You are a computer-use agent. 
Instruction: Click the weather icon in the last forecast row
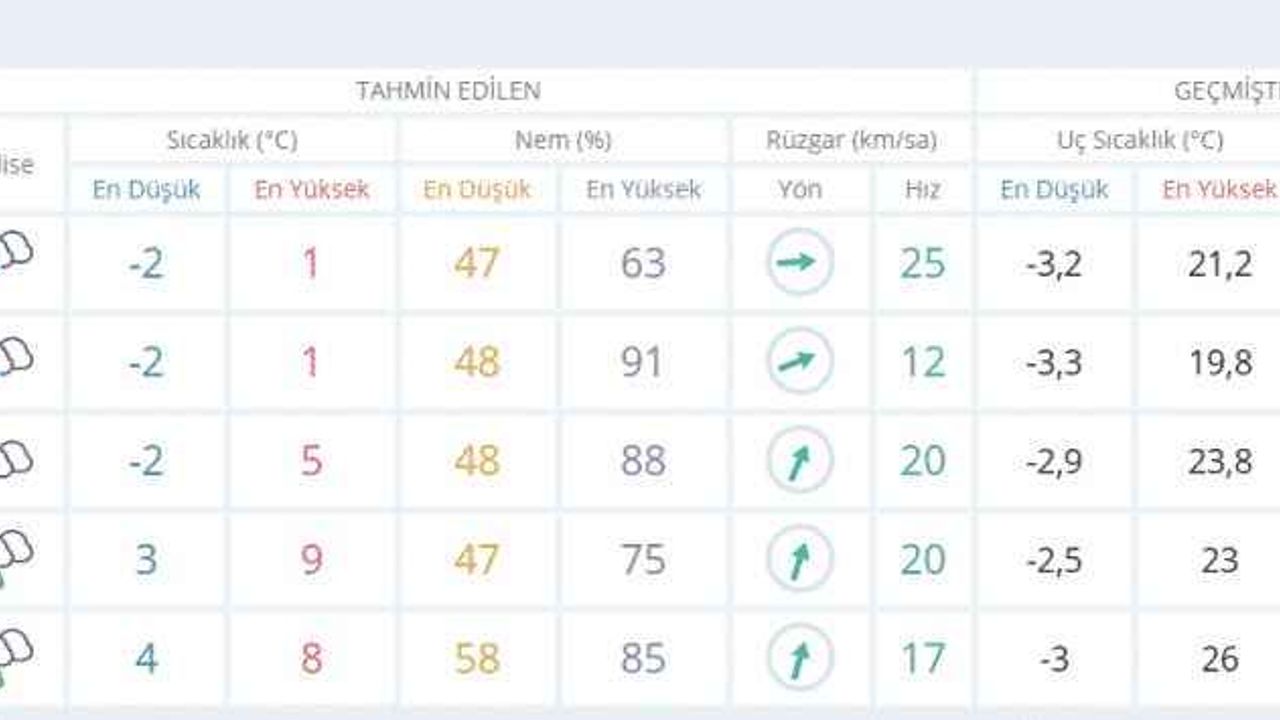(x=16, y=651)
